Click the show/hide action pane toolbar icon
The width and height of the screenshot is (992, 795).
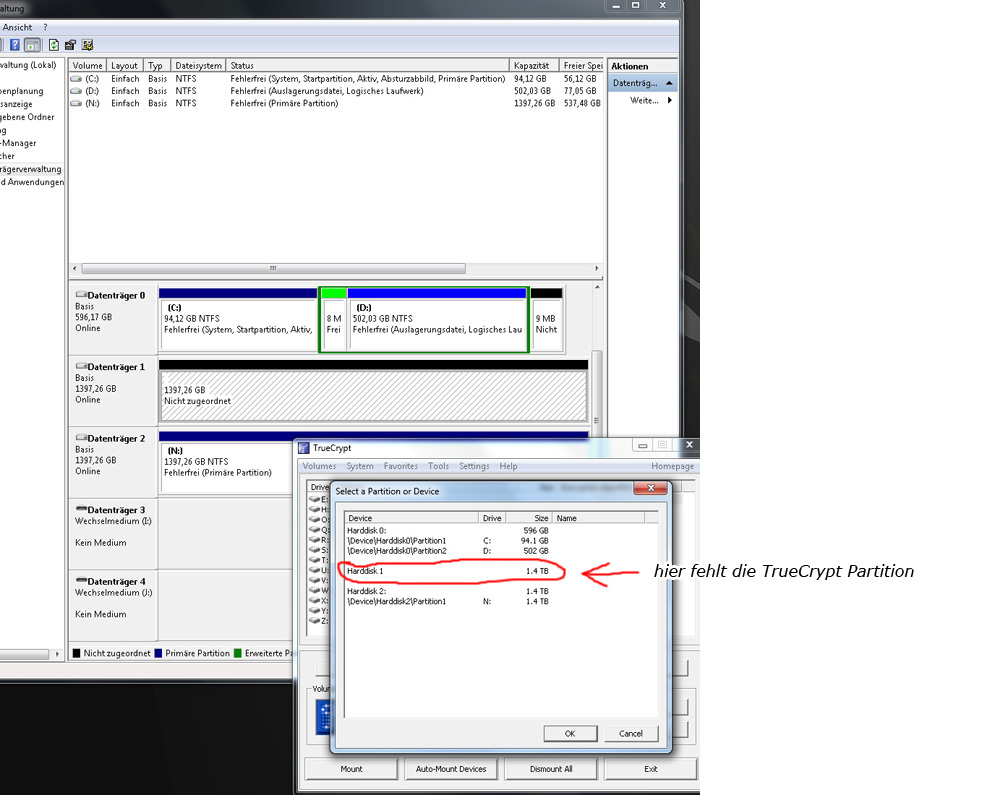32,45
